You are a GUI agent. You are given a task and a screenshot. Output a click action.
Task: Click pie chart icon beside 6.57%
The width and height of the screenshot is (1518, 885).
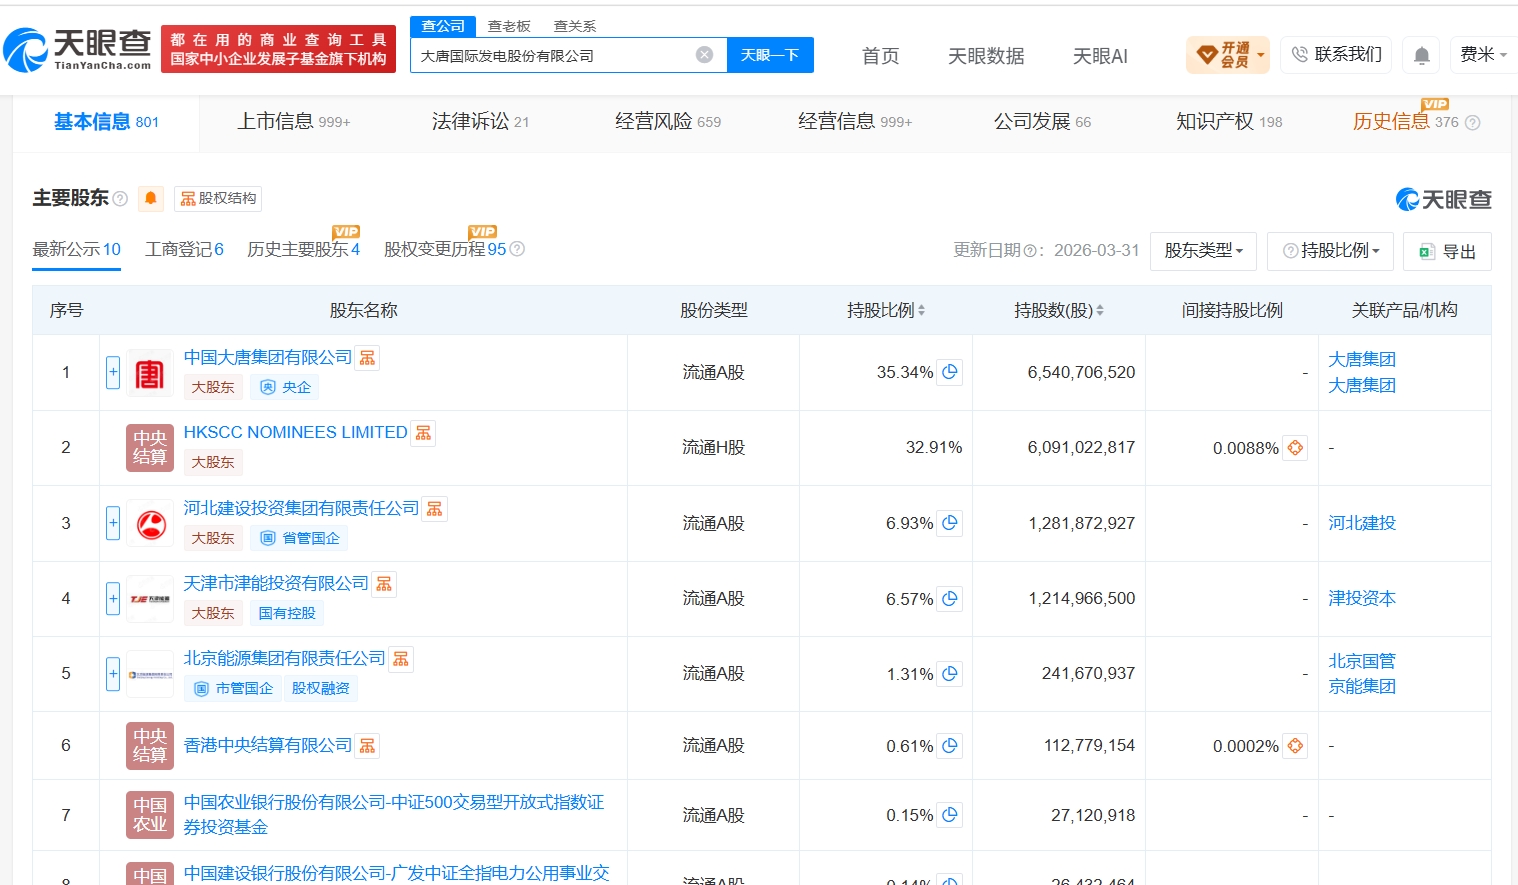point(950,598)
